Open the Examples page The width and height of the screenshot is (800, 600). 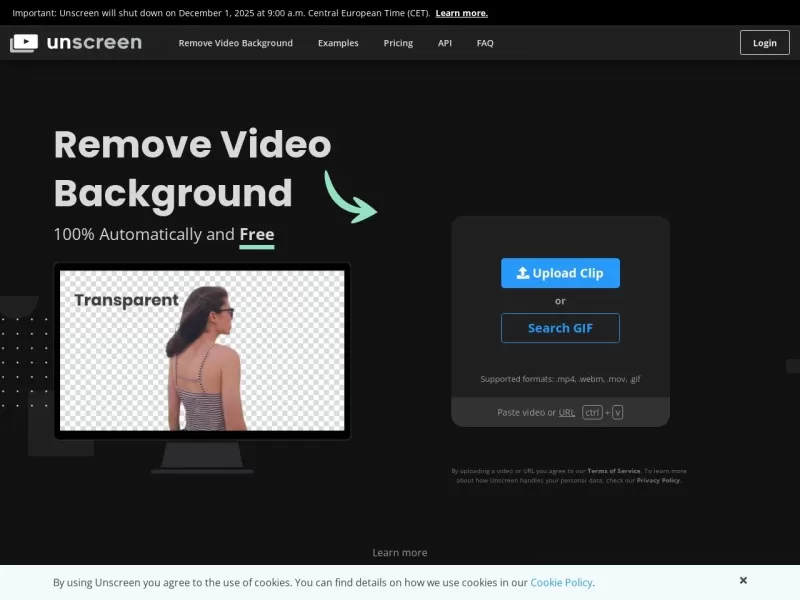(x=338, y=43)
